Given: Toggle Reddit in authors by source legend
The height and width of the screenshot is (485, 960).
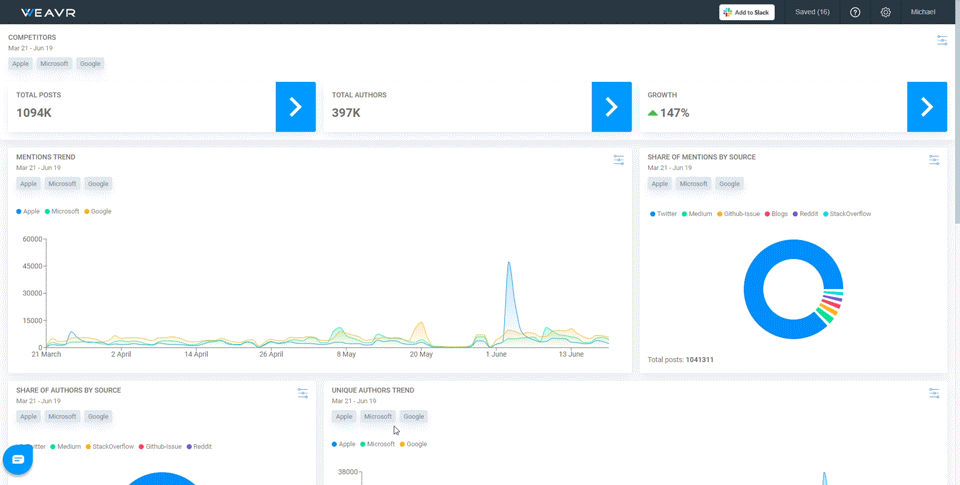Looking at the screenshot, I should pos(200,446).
